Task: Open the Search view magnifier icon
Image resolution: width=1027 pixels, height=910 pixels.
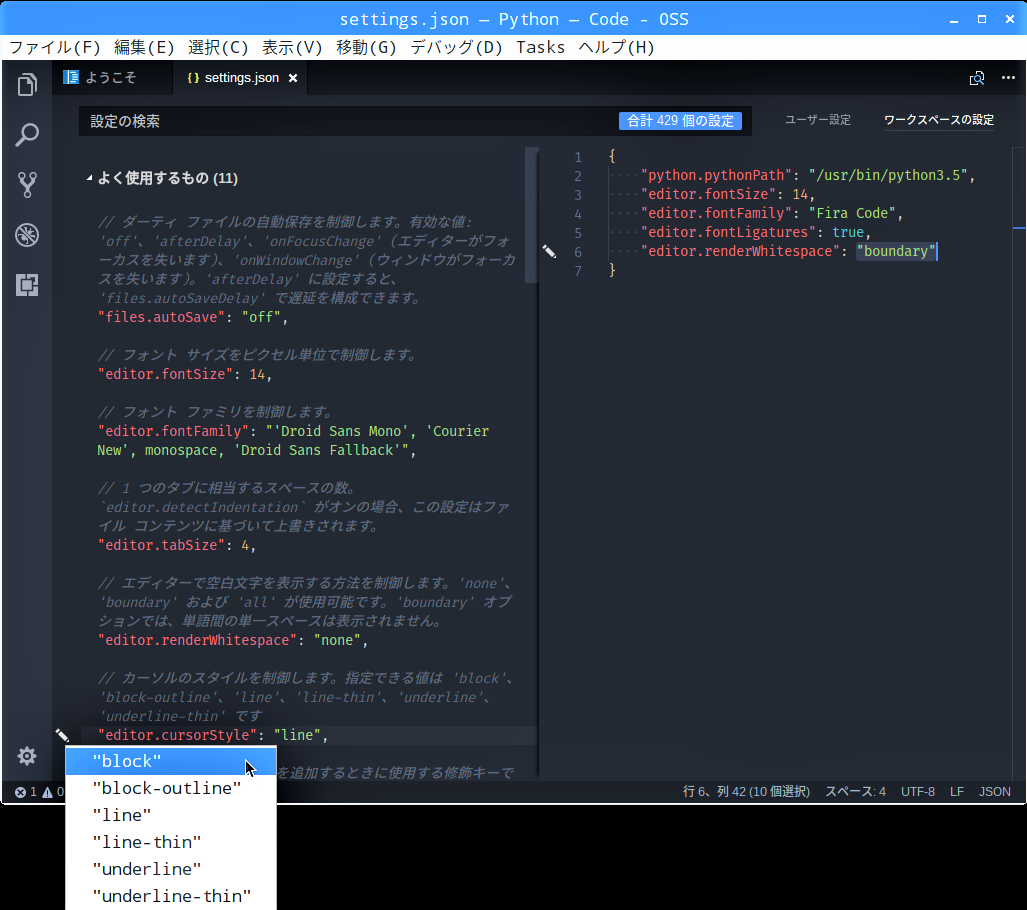Action: [x=27, y=134]
